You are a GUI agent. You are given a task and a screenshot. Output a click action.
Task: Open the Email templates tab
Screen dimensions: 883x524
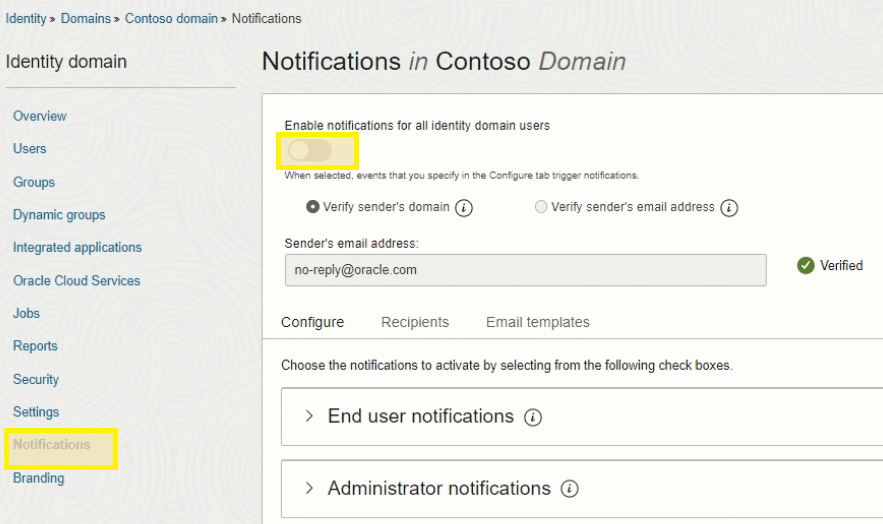[538, 322]
